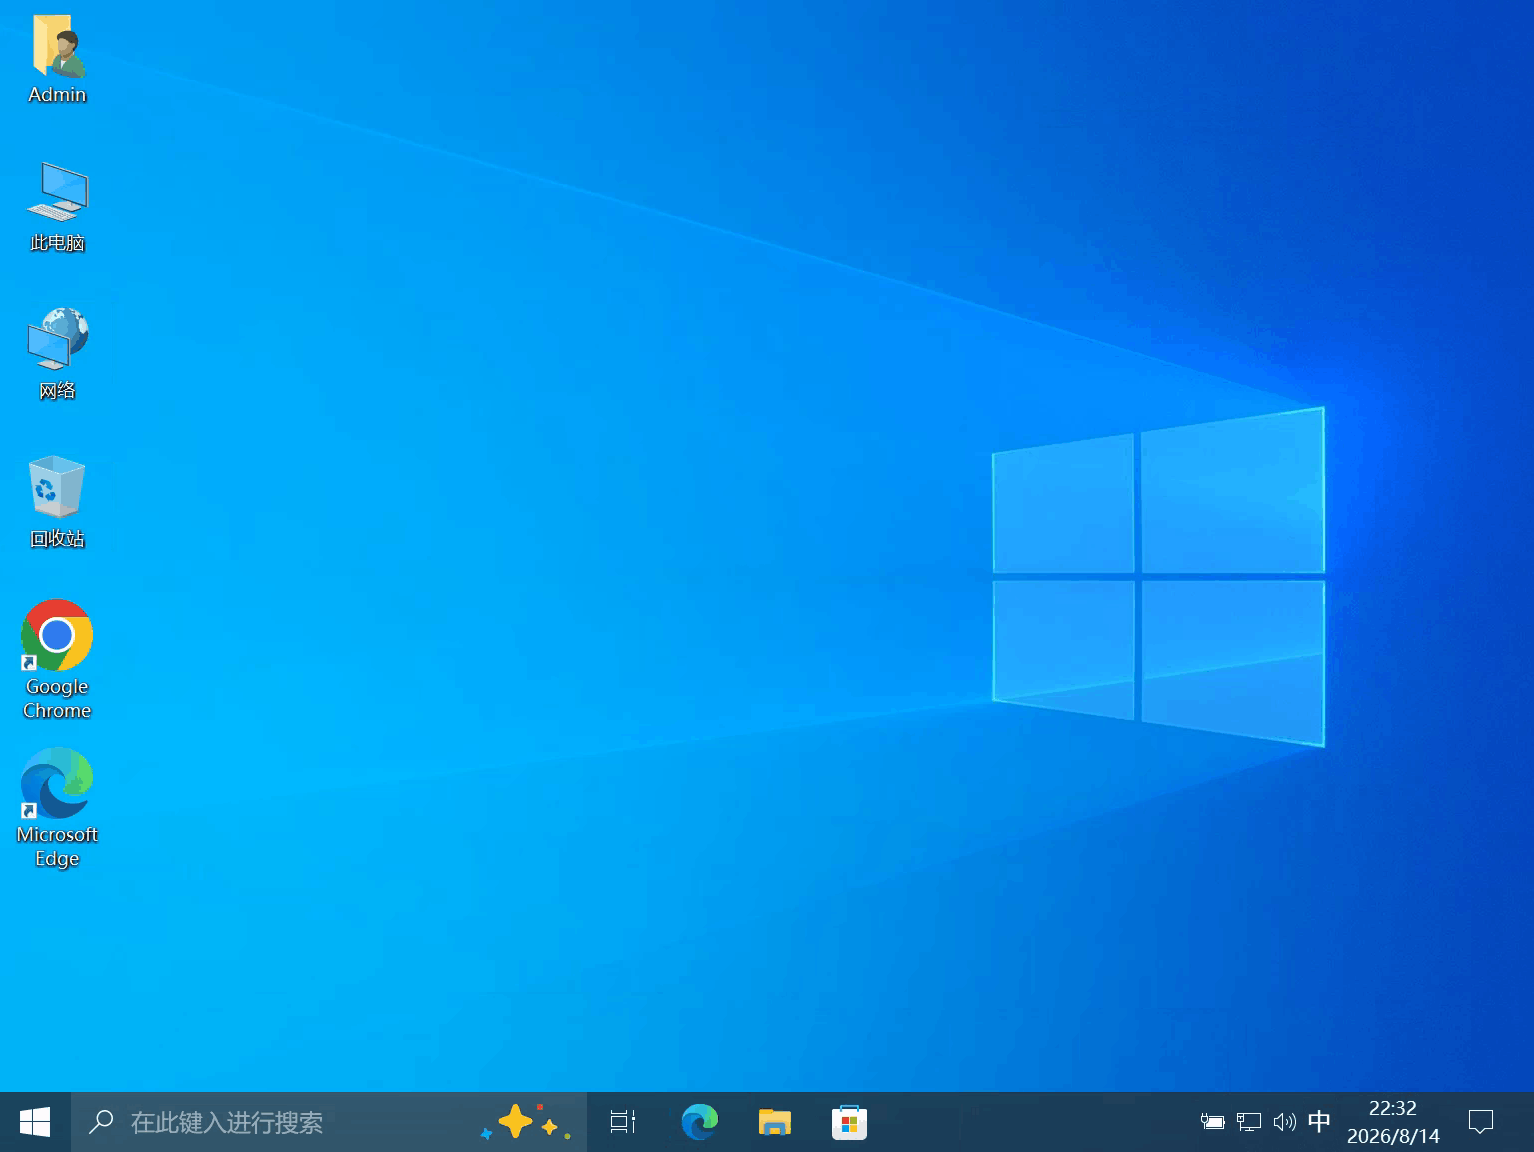Image resolution: width=1534 pixels, height=1152 pixels.
Task: Open the notification action center
Action: [x=1481, y=1122]
